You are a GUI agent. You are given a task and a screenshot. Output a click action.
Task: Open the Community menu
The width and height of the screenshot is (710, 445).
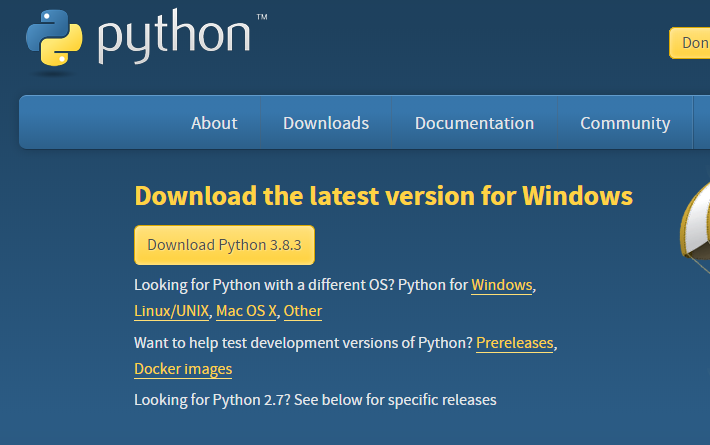[x=625, y=123]
